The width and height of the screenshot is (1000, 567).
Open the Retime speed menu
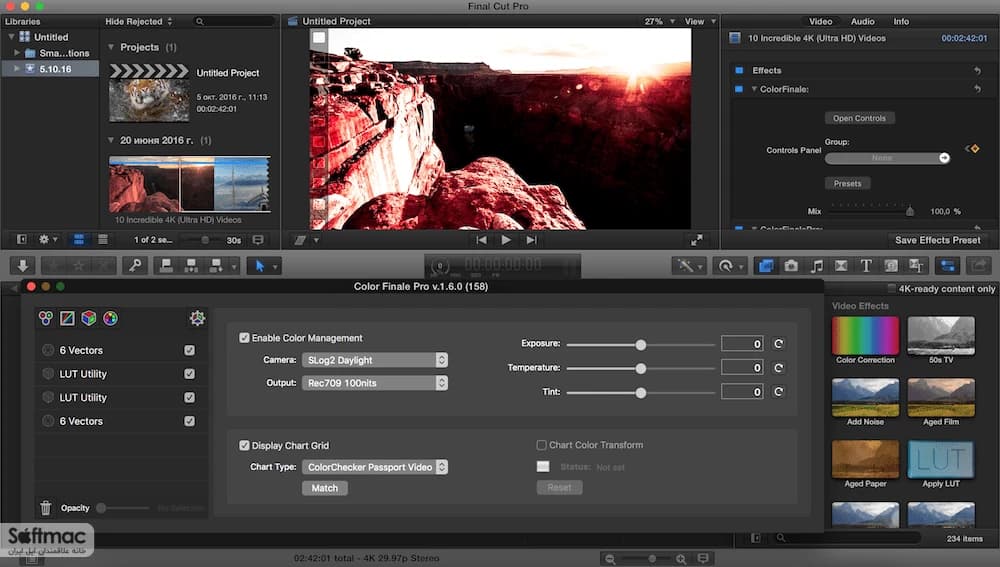click(729, 265)
